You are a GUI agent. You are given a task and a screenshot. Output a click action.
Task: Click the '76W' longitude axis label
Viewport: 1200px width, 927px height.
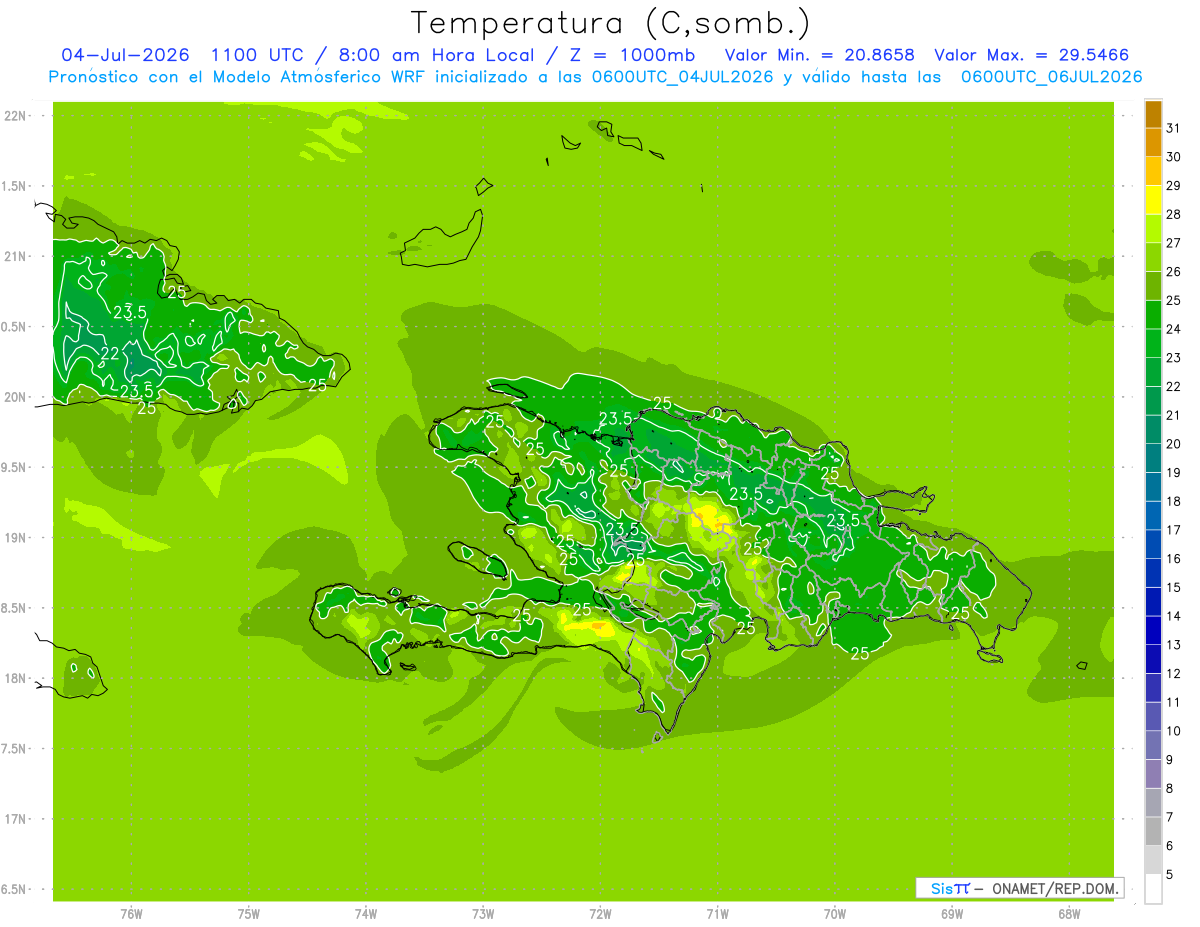click(x=131, y=913)
